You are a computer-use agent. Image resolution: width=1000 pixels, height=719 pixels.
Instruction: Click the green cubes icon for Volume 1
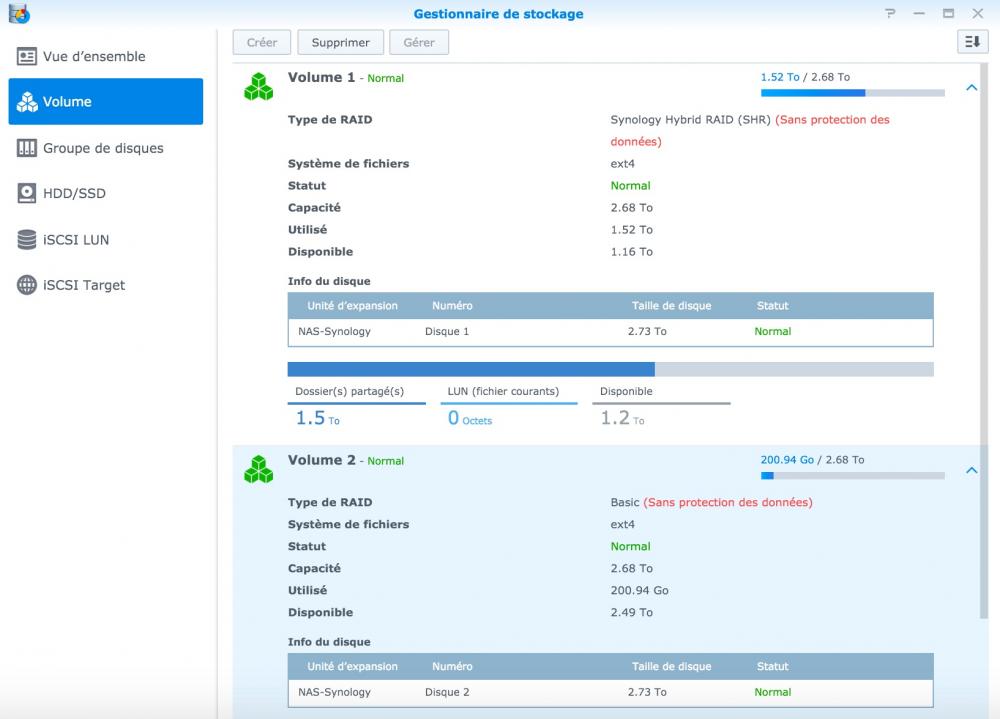tap(258, 87)
